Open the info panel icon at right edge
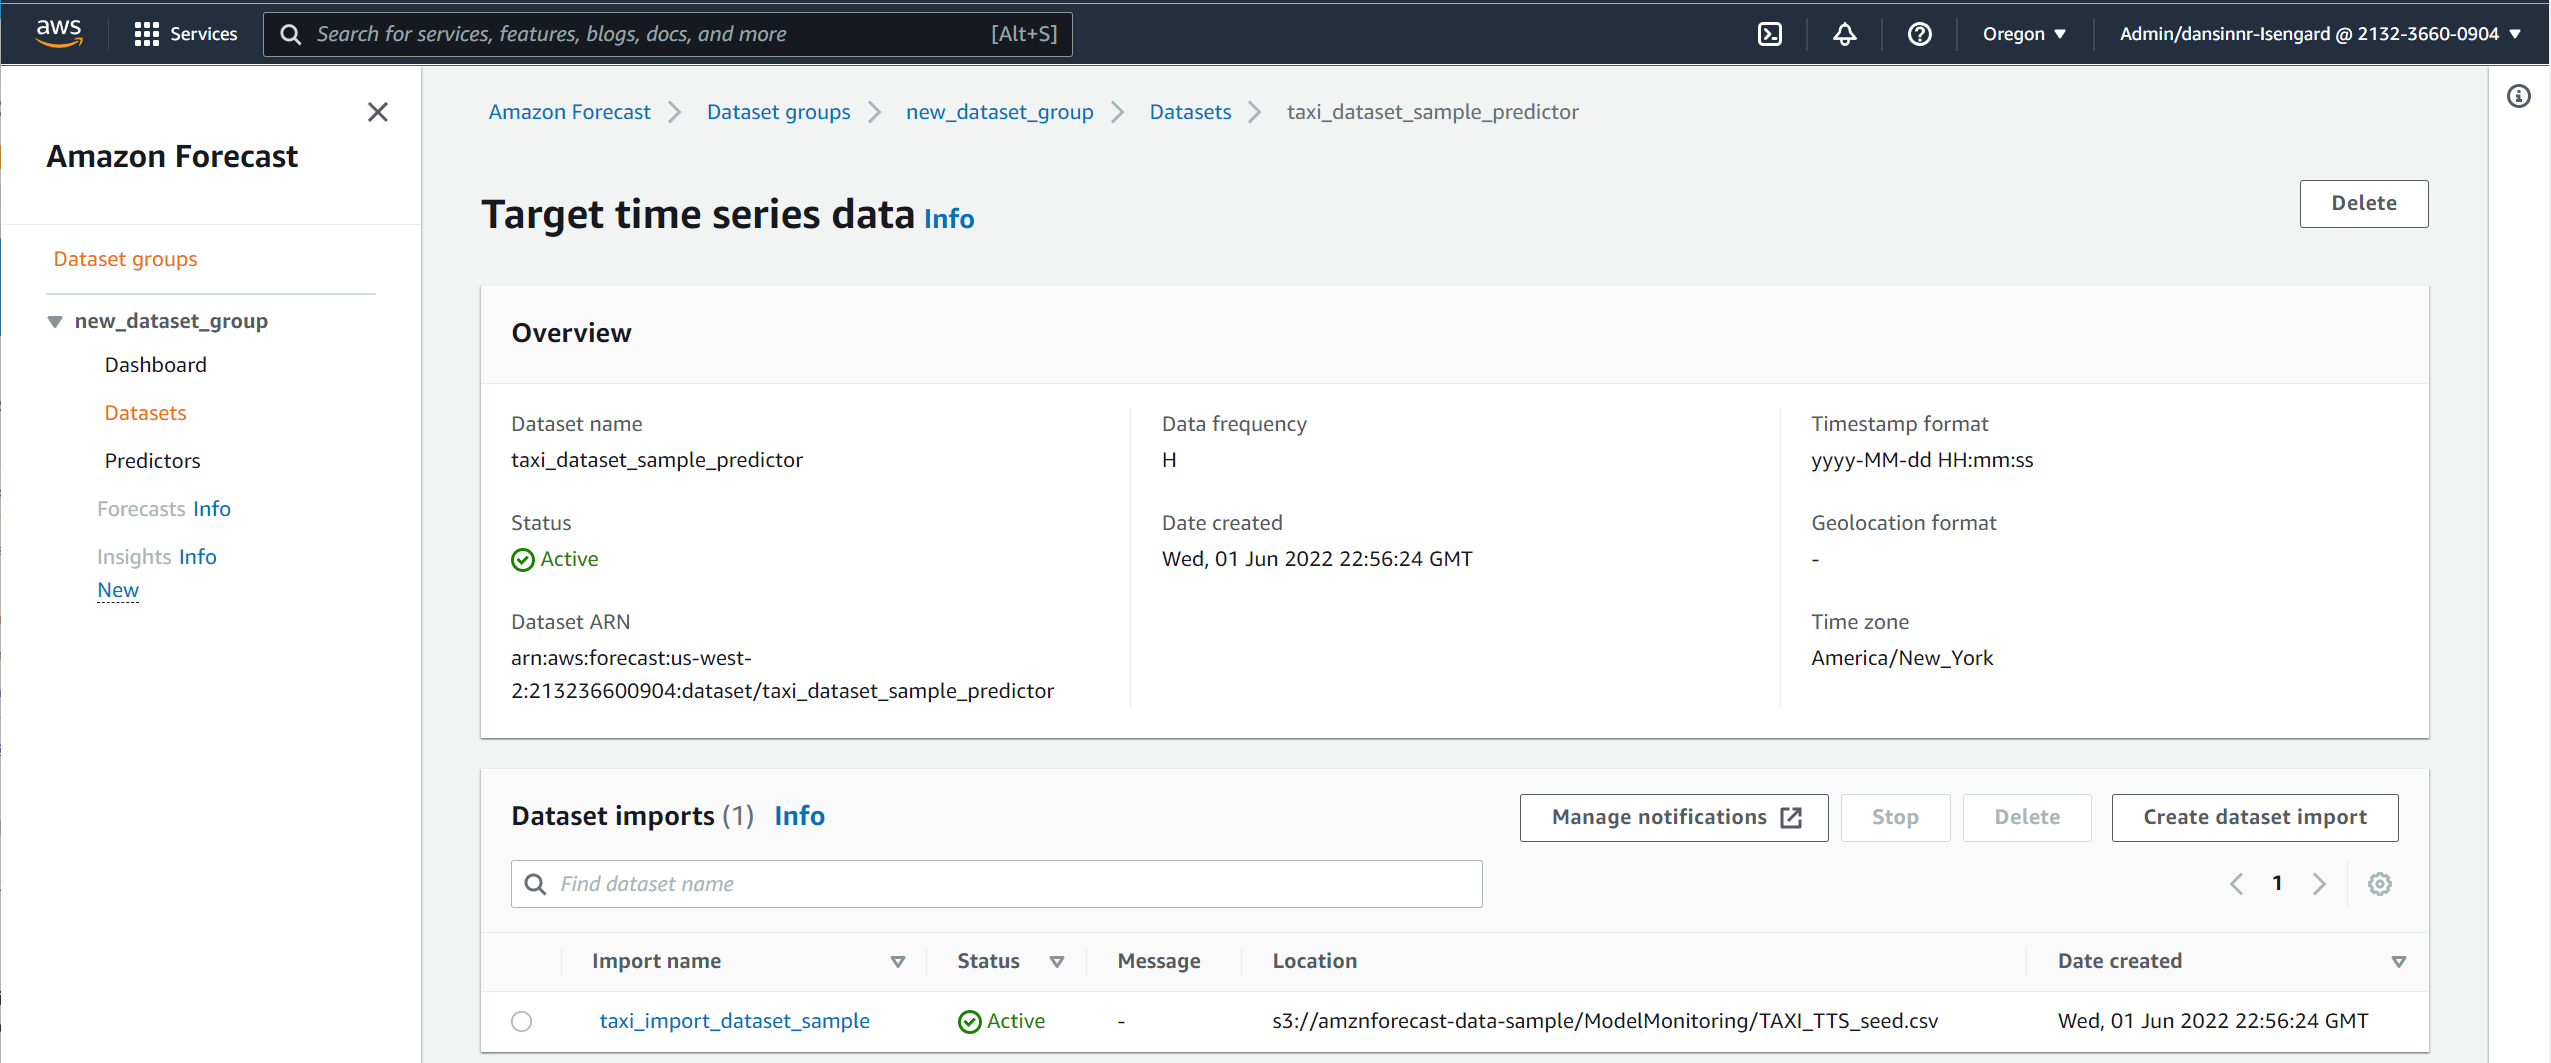2551x1063 pixels. (2518, 96)
